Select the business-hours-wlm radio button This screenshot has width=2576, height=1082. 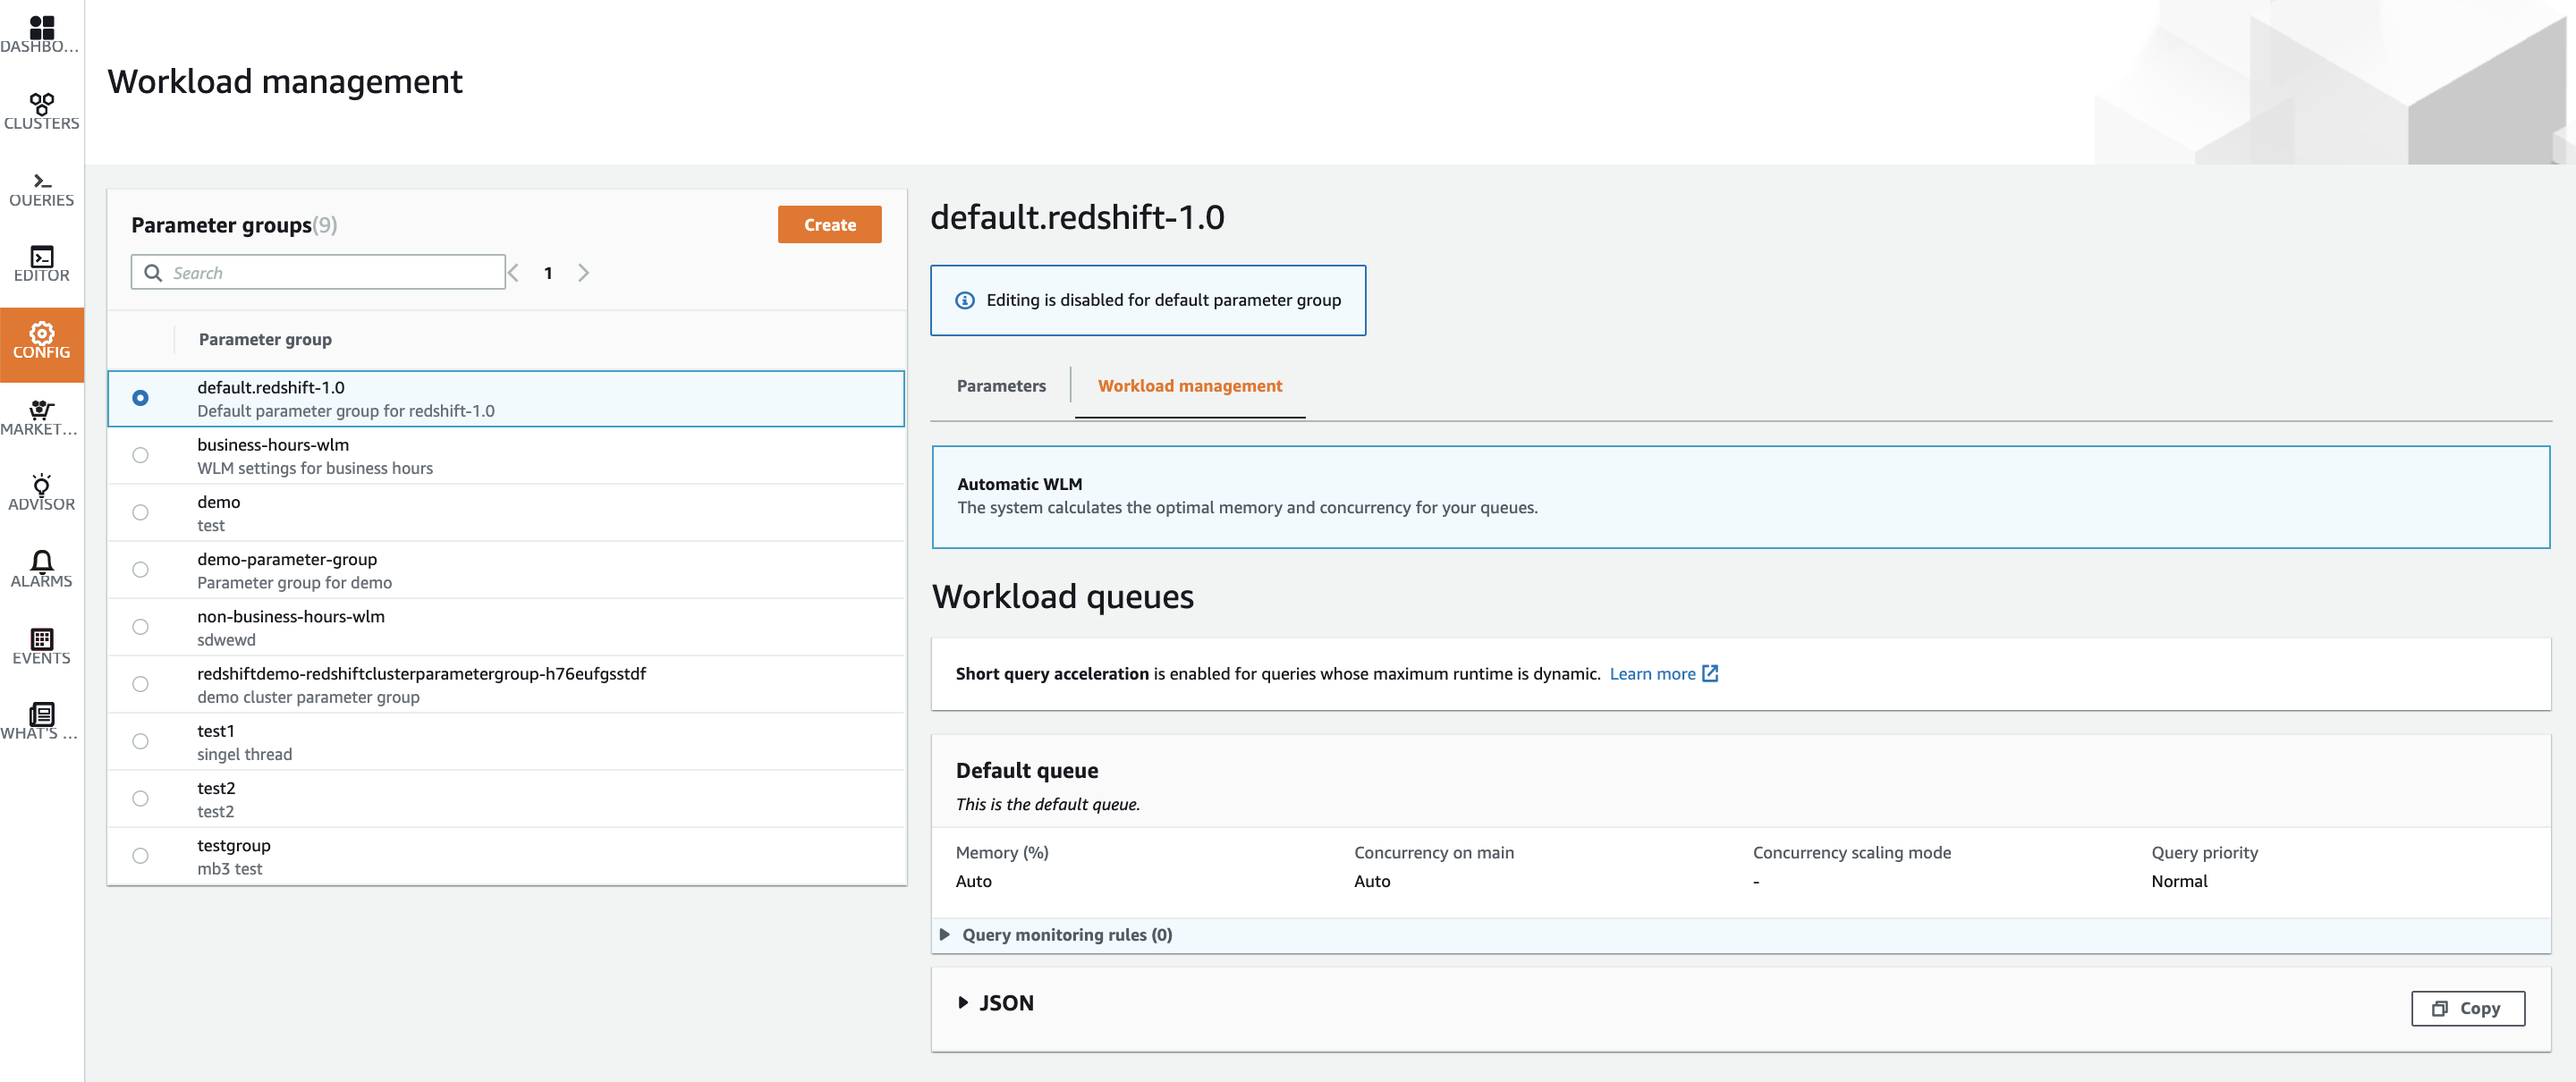[141, 455]
